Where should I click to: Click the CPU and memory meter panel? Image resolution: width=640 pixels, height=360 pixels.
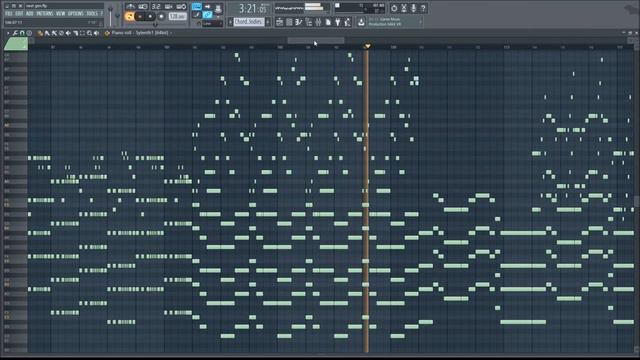(359, 8)
